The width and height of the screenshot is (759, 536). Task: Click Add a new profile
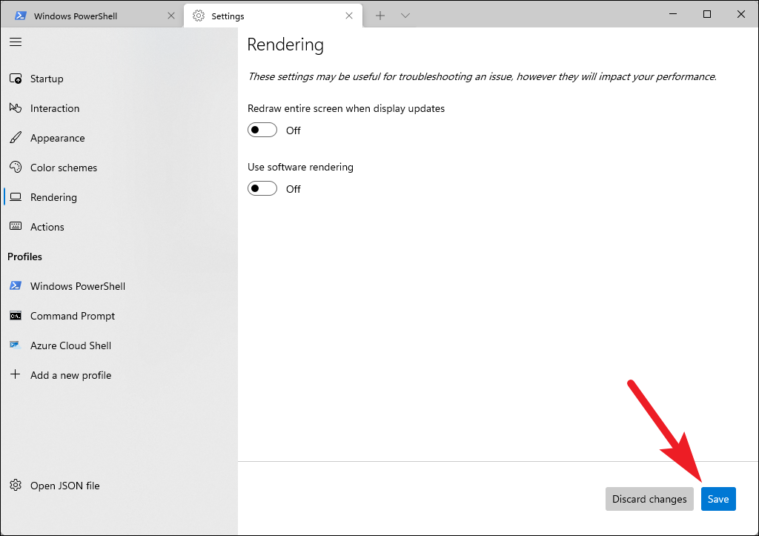[119, 375]
